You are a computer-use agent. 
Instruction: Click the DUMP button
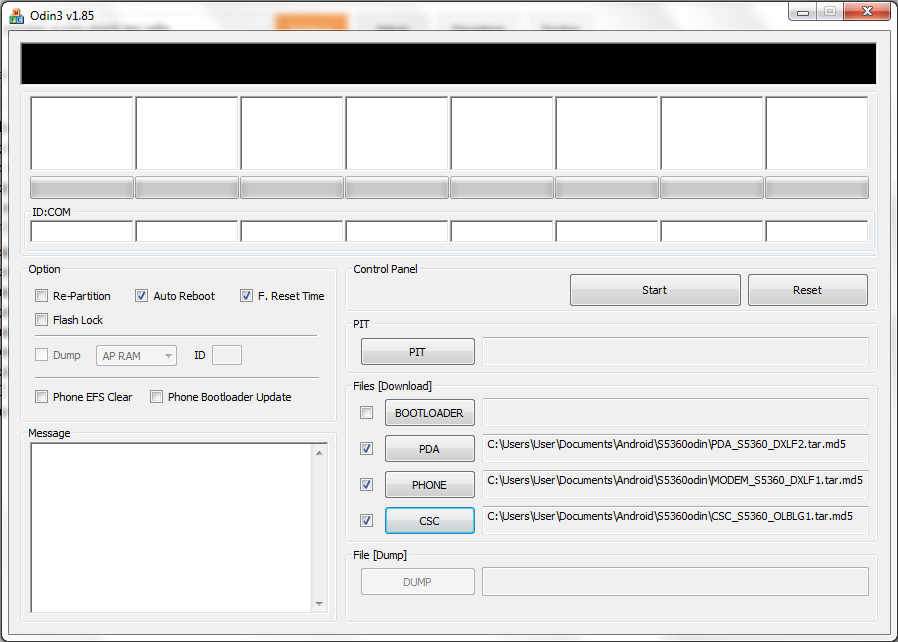[418, 582]
